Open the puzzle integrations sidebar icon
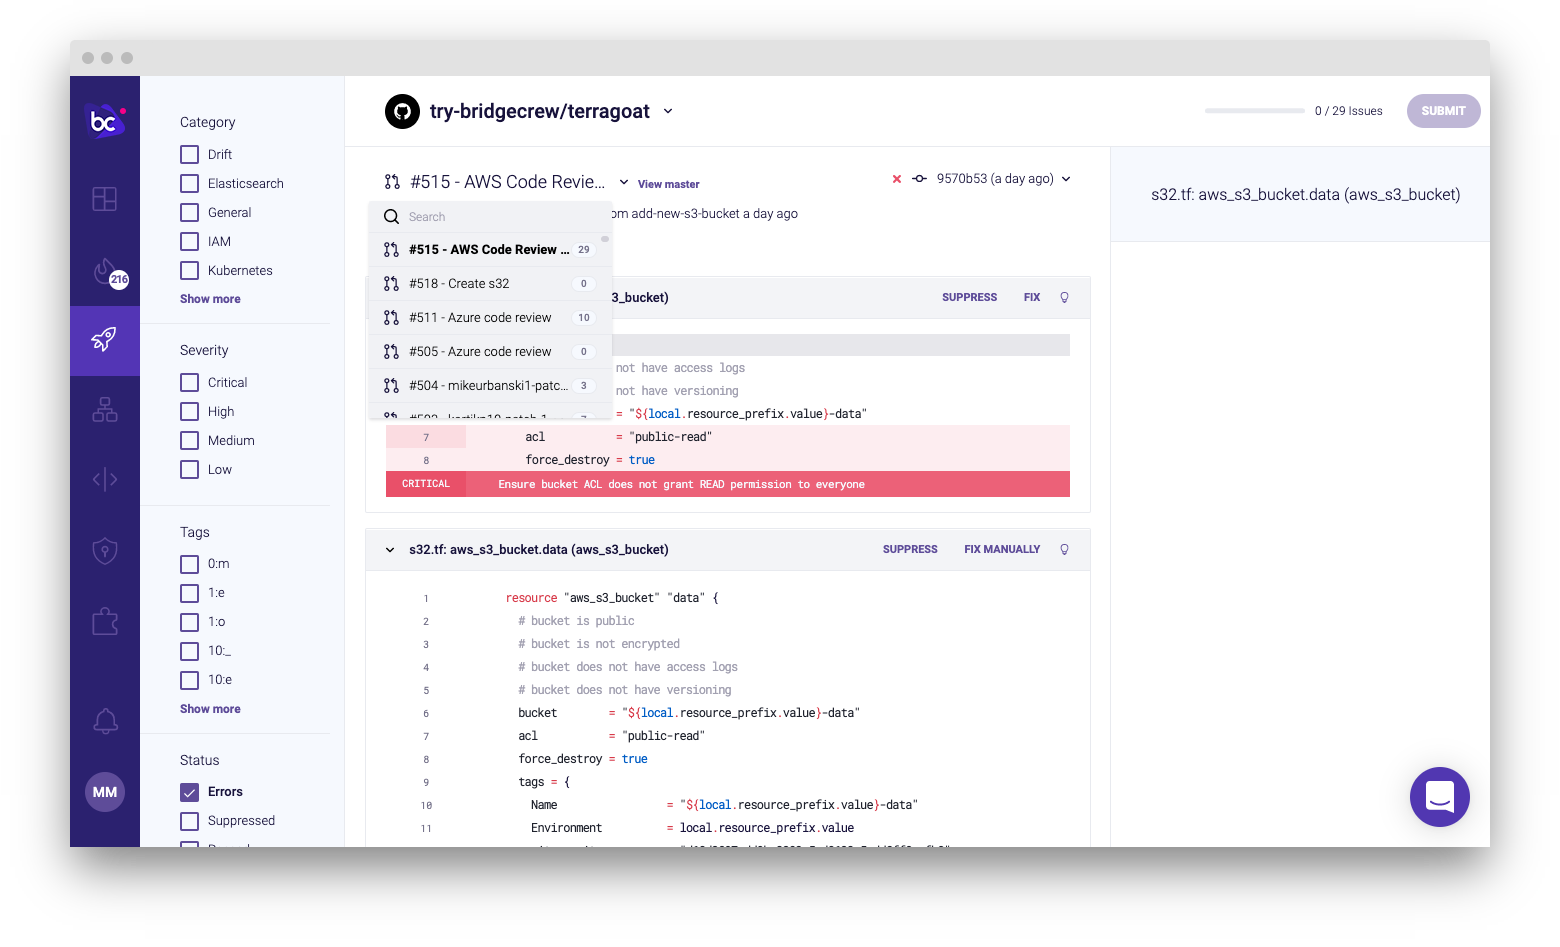Screen dimensions: 1560x947 pyautogui.click(x=105, y=621)
